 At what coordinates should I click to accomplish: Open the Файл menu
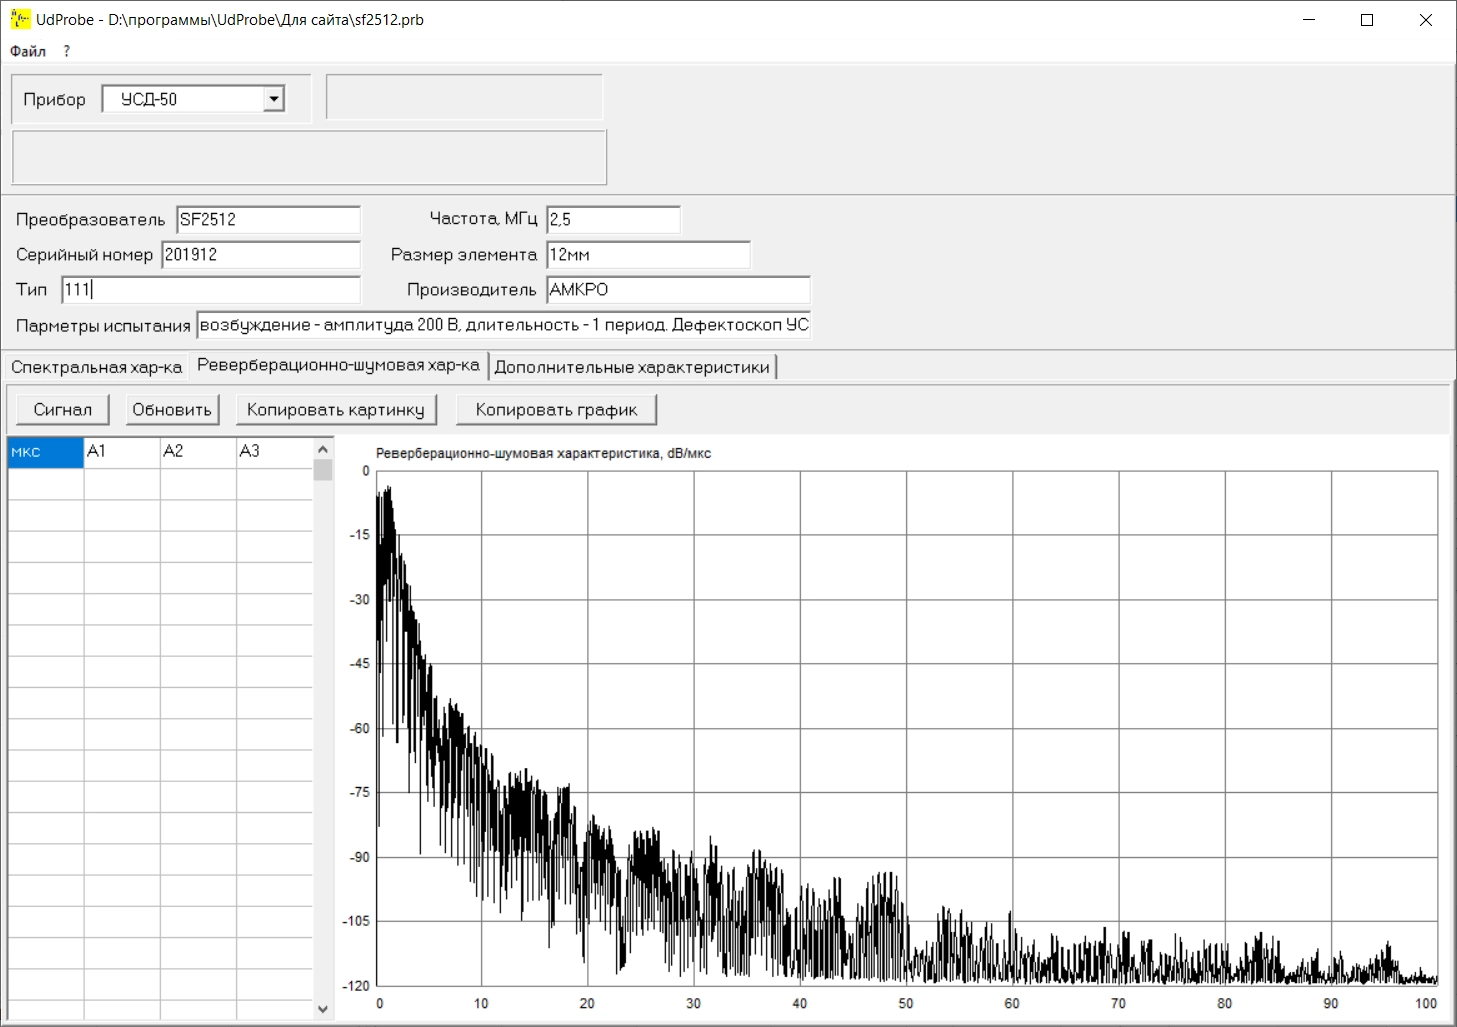click(28, 51)
